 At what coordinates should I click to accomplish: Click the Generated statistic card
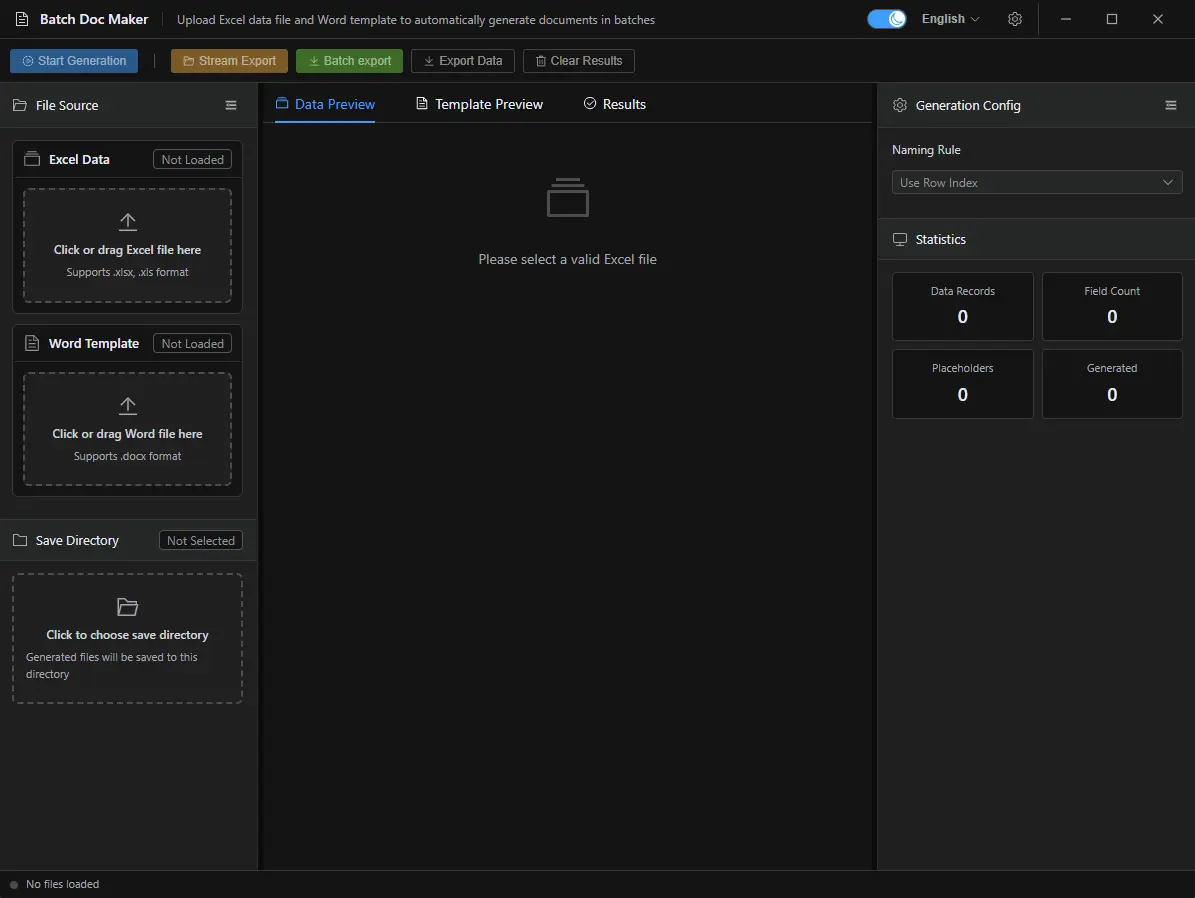(1112, 383)
